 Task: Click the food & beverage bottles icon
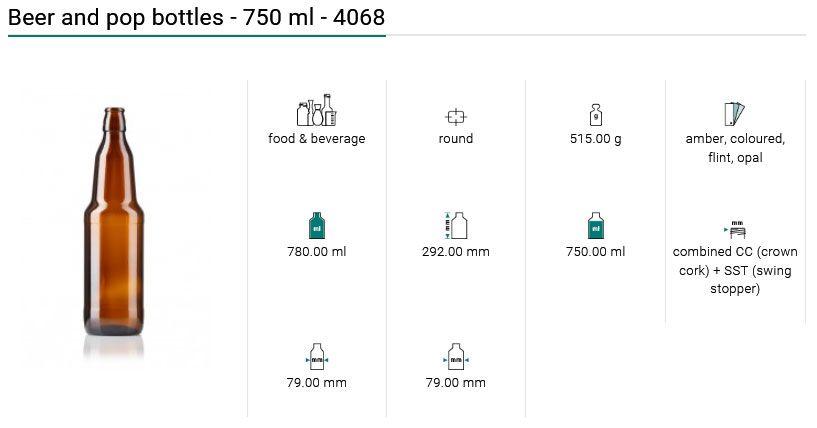click(x=316, y=110)
